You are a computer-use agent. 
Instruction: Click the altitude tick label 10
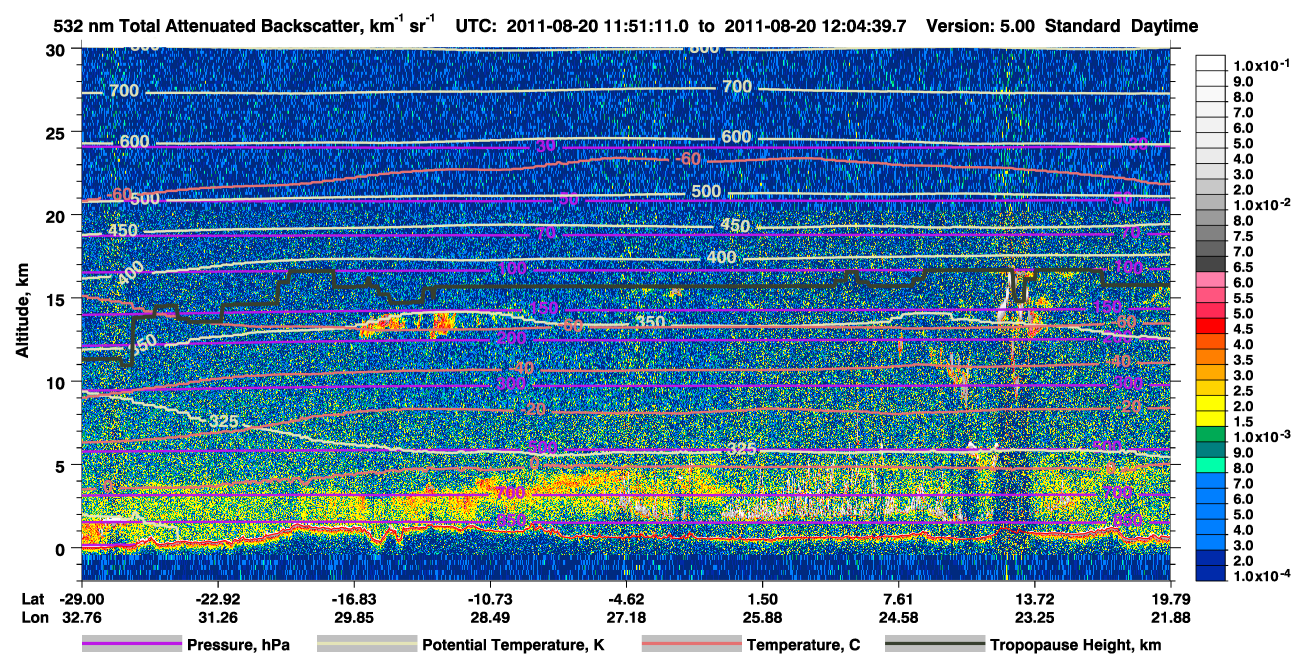(x=58, y=381)
